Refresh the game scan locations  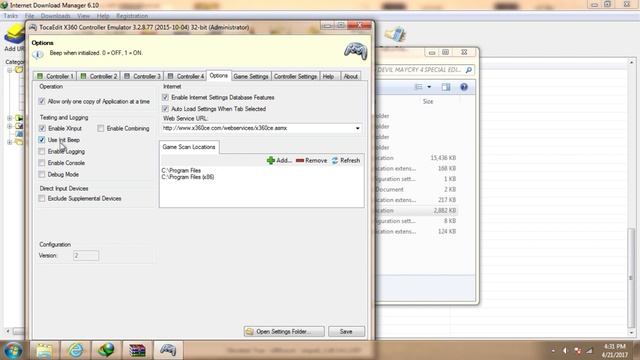click(x=346, y=160)
